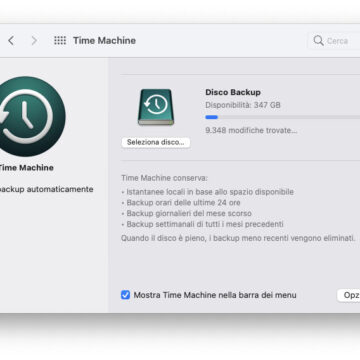
Task: Click Disponibilità: 347 GB text
Action: (243, 105)
